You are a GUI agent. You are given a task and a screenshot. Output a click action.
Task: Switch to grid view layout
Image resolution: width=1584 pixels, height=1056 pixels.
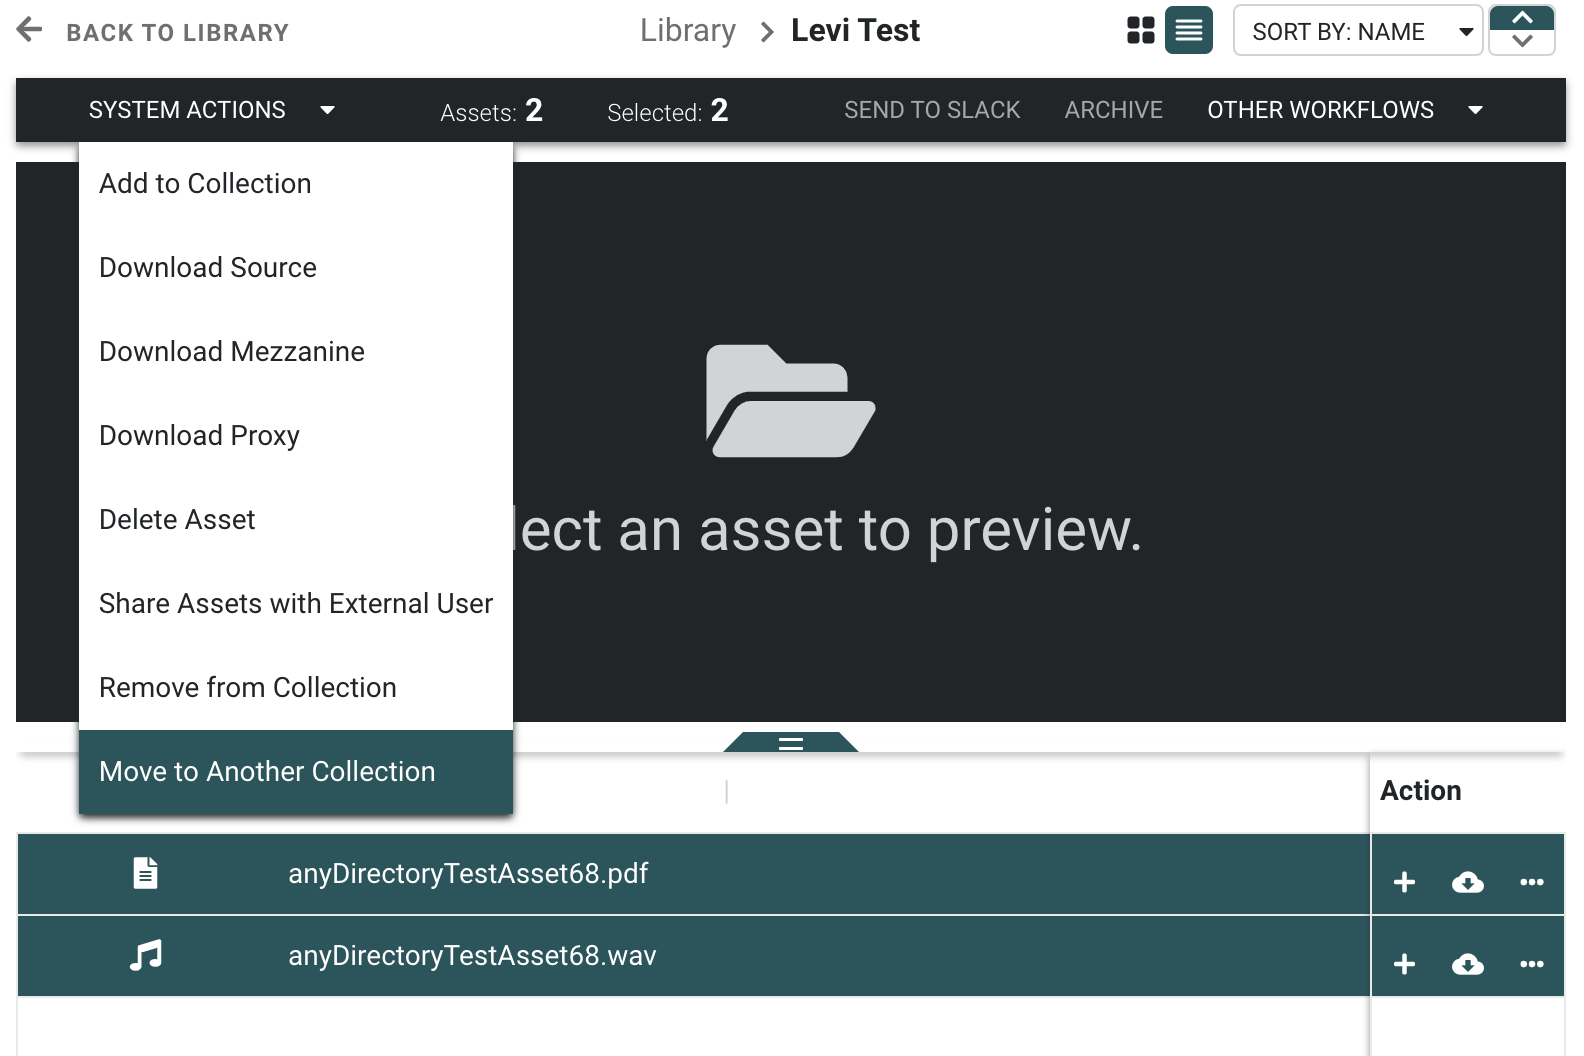pos(1140,30)
